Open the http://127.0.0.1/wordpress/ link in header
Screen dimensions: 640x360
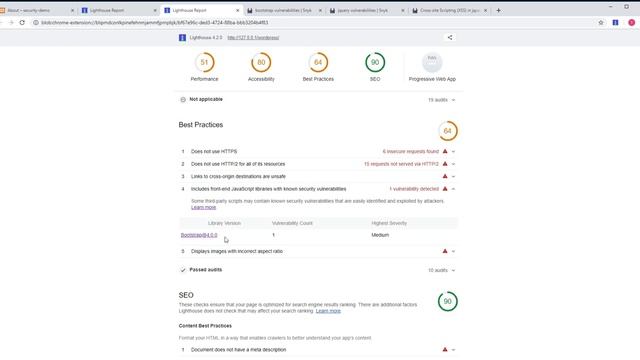tap(253, 38)
